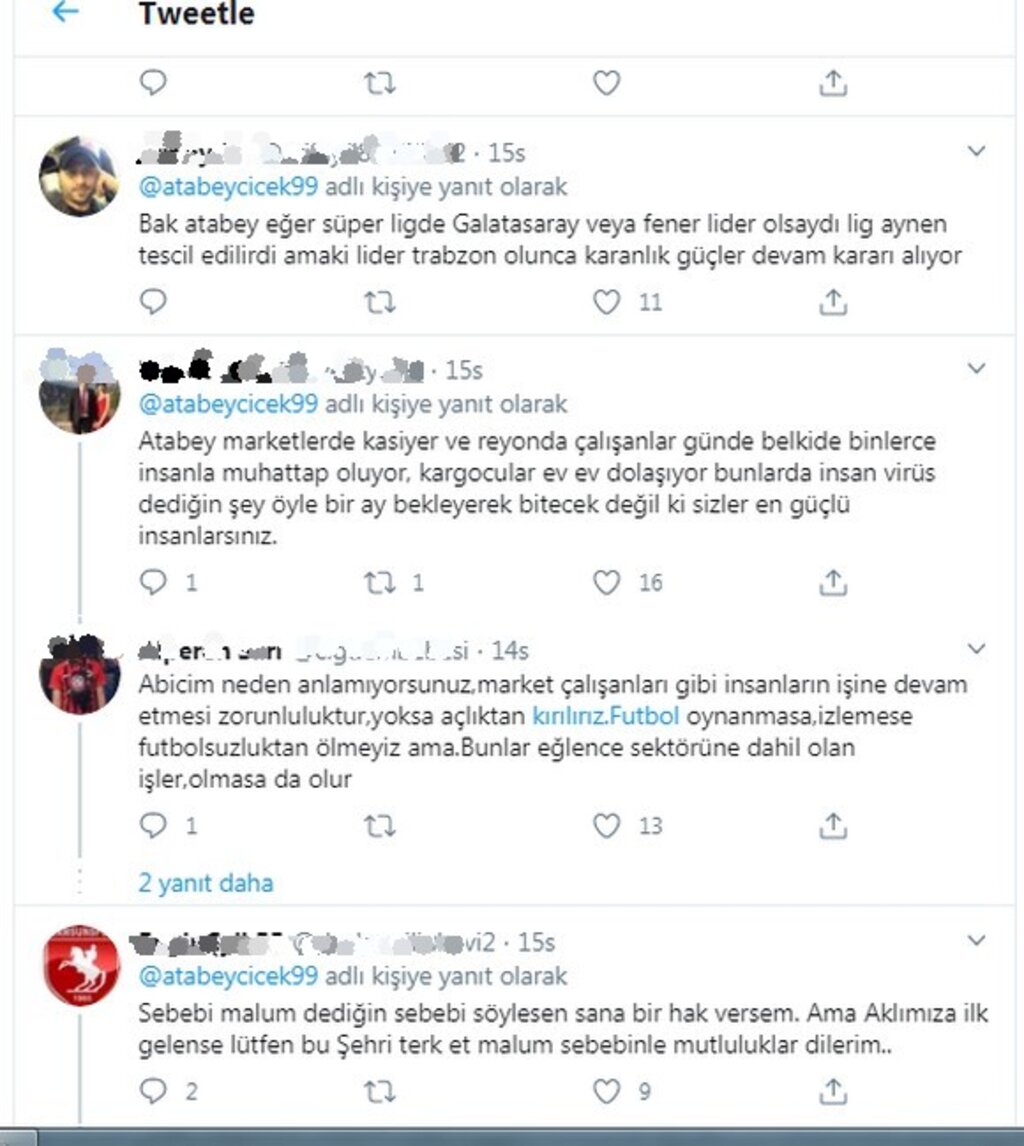The height and width of the screenshot is (1146, 1024).
Task: Like the market workers tweet with 16 likes
Action: (x=606, y=583)
